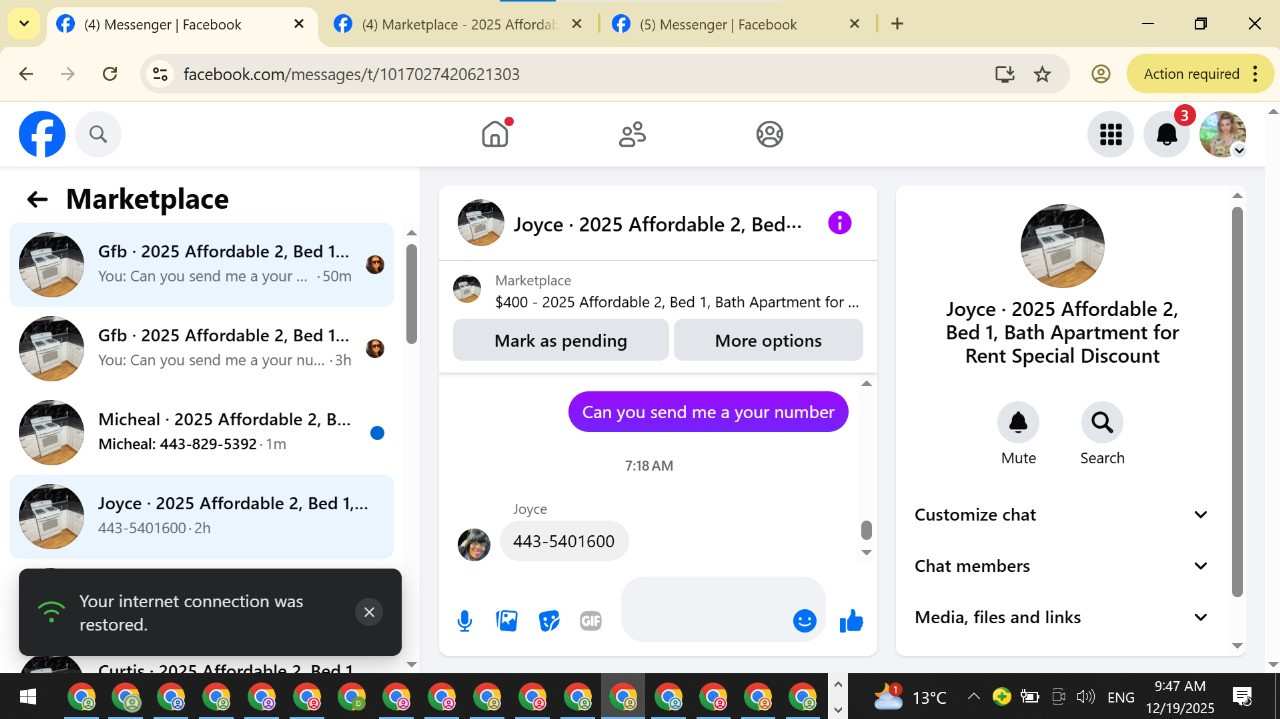
Task: Open the account profile picture menu
Action: click(x=1223, y=134)
